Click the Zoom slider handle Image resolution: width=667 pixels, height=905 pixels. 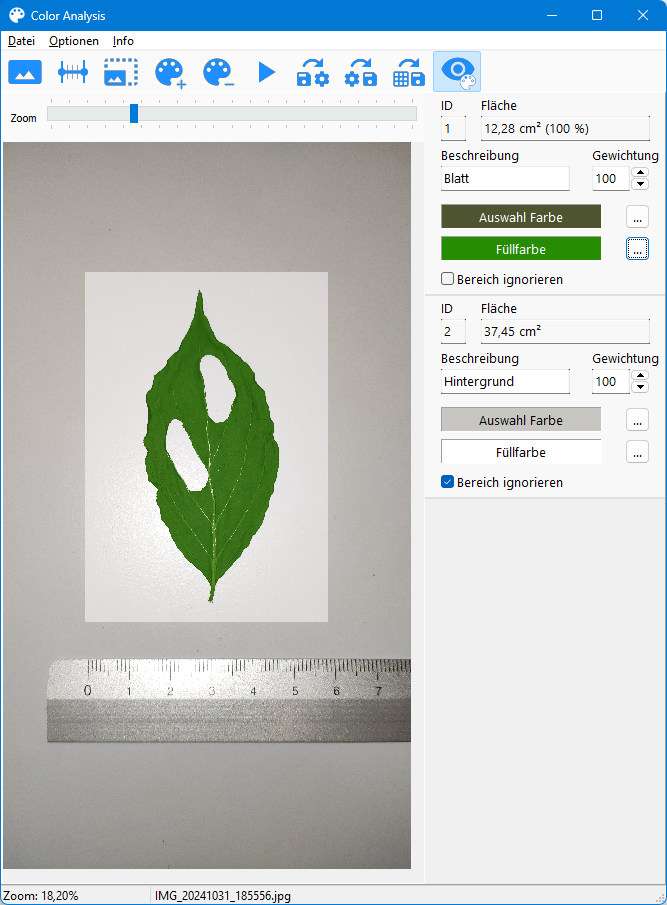click(x=134, y=114)
